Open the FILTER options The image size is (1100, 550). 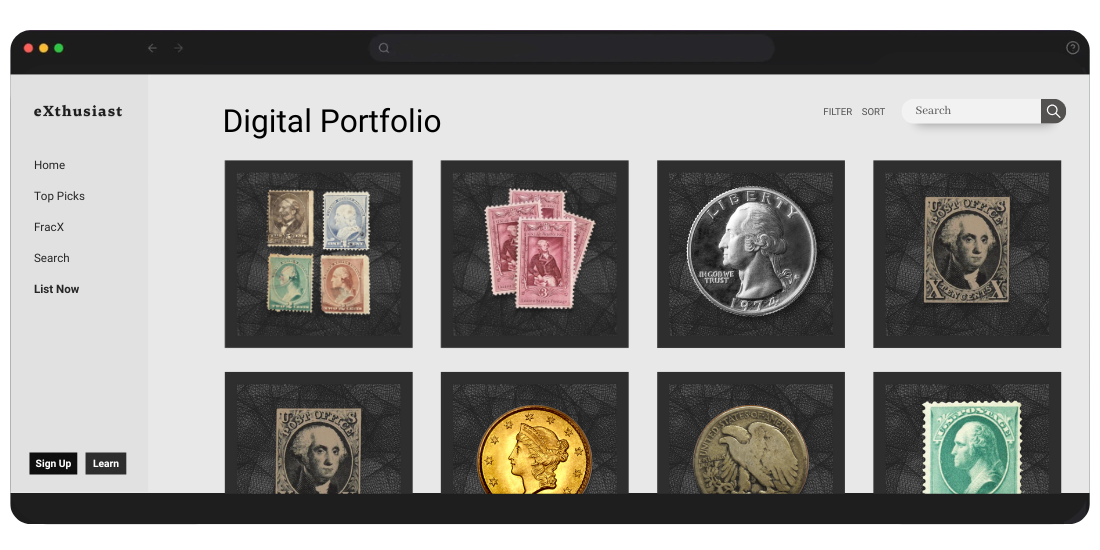(838, 112)
